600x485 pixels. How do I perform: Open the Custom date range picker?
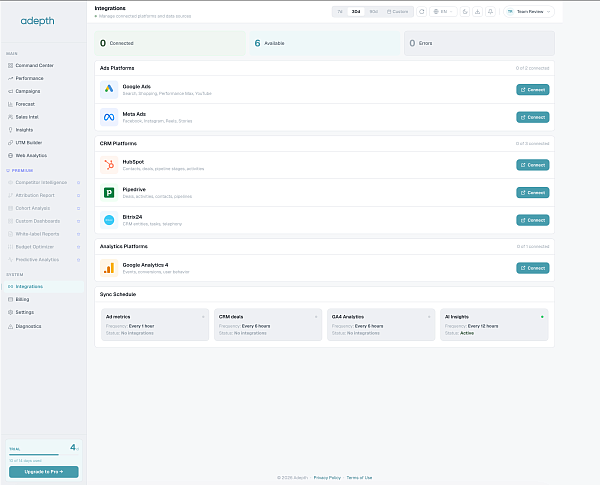point(398,12)
